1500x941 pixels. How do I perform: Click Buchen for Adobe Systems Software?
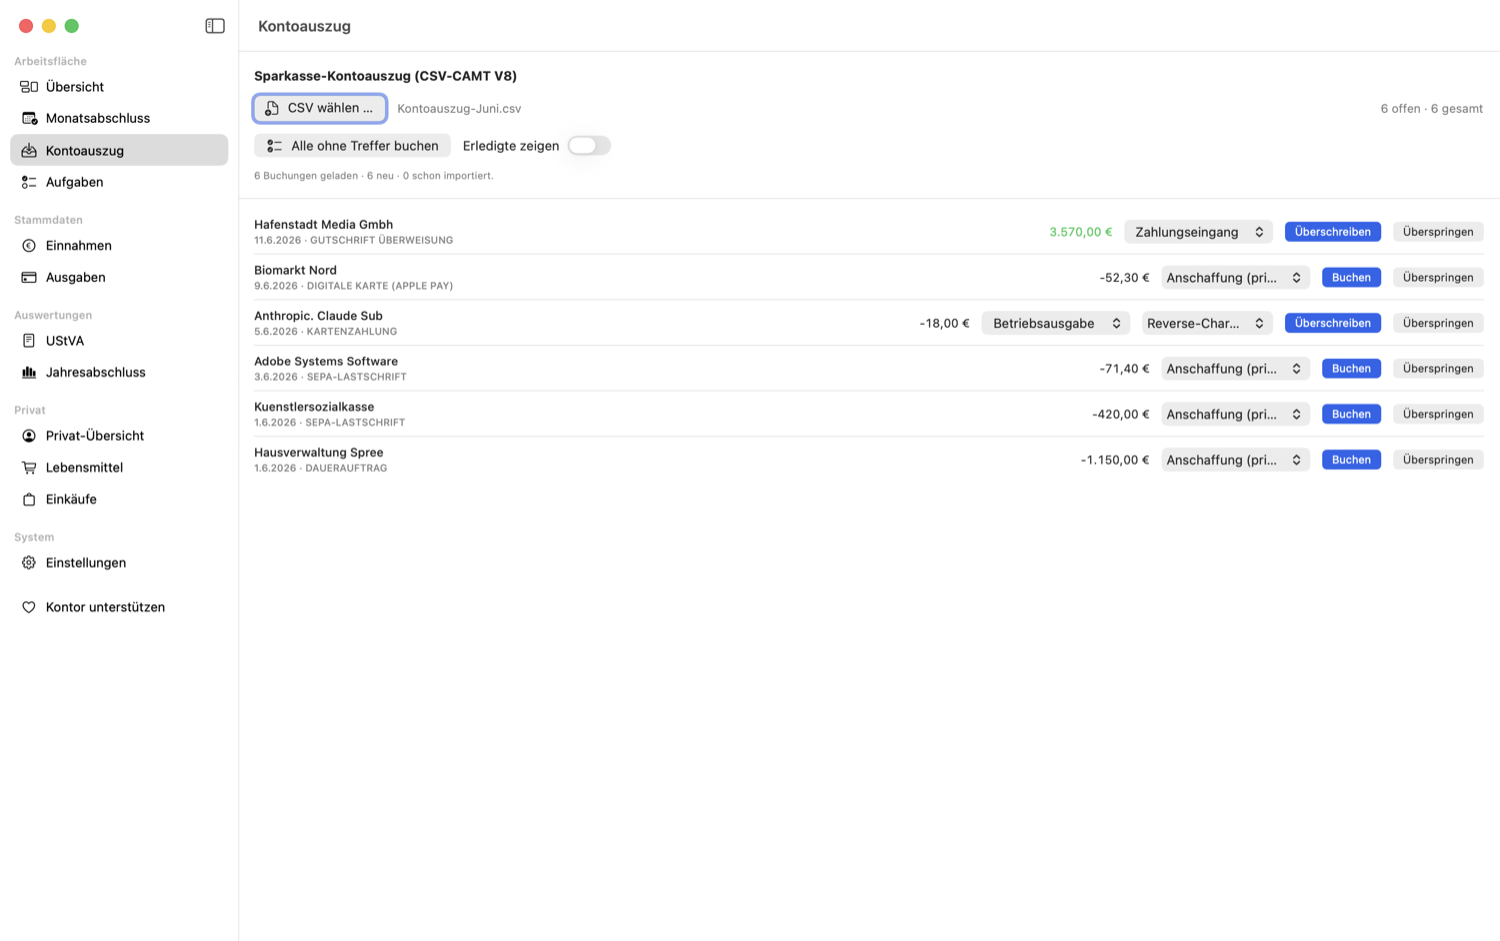[x=1351, y=369]
